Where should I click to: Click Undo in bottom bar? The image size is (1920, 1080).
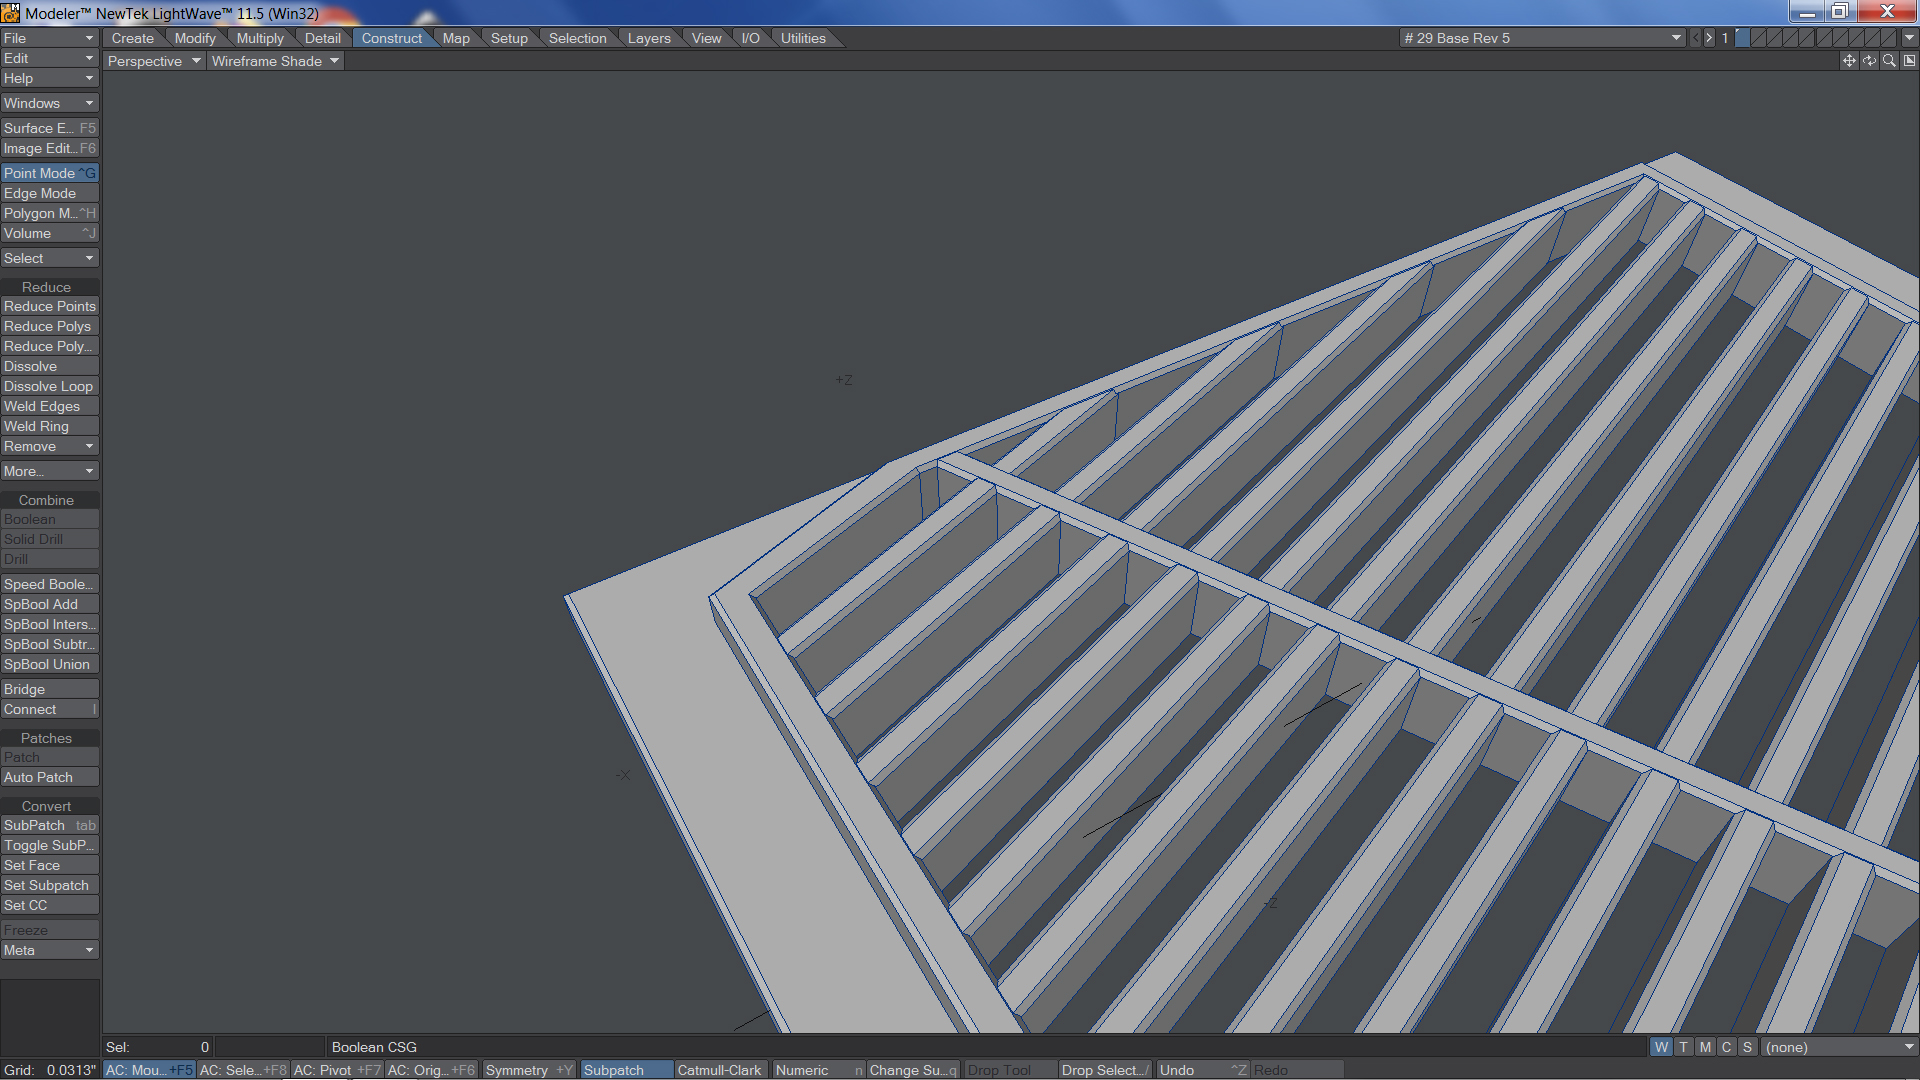click(x=1202, y=1070)
